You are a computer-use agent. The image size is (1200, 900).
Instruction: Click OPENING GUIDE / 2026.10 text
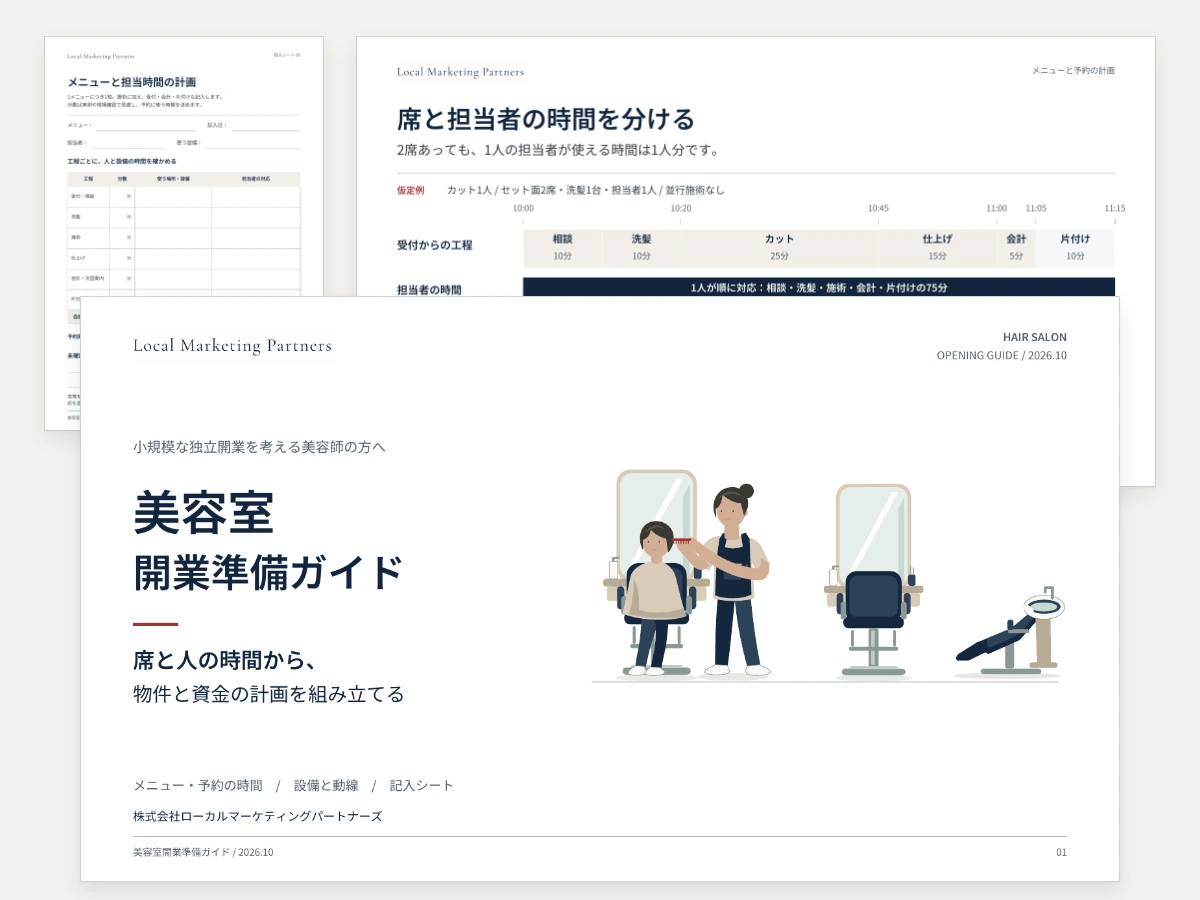[x=1002, y=356]
